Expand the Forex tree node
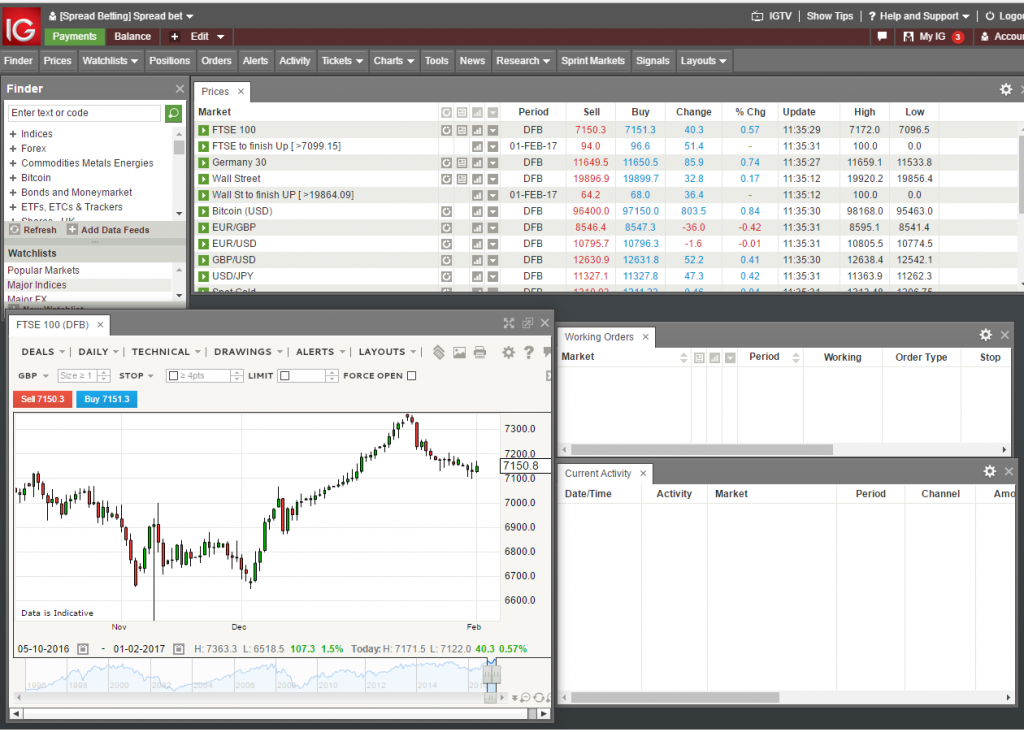 pos(12,149)
